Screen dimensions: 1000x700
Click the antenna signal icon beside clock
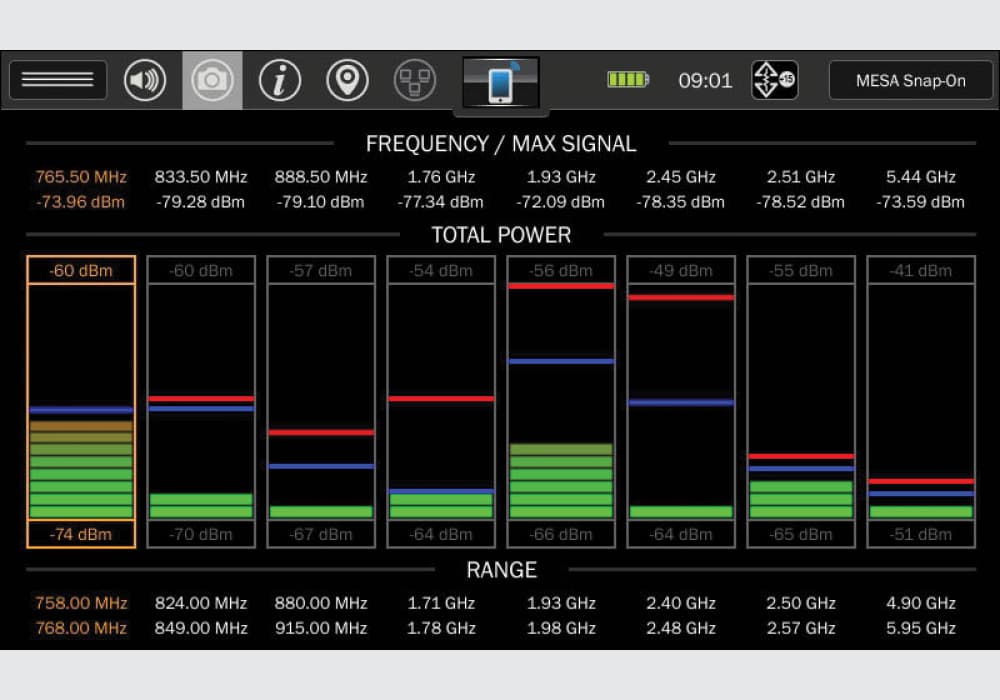774,80
